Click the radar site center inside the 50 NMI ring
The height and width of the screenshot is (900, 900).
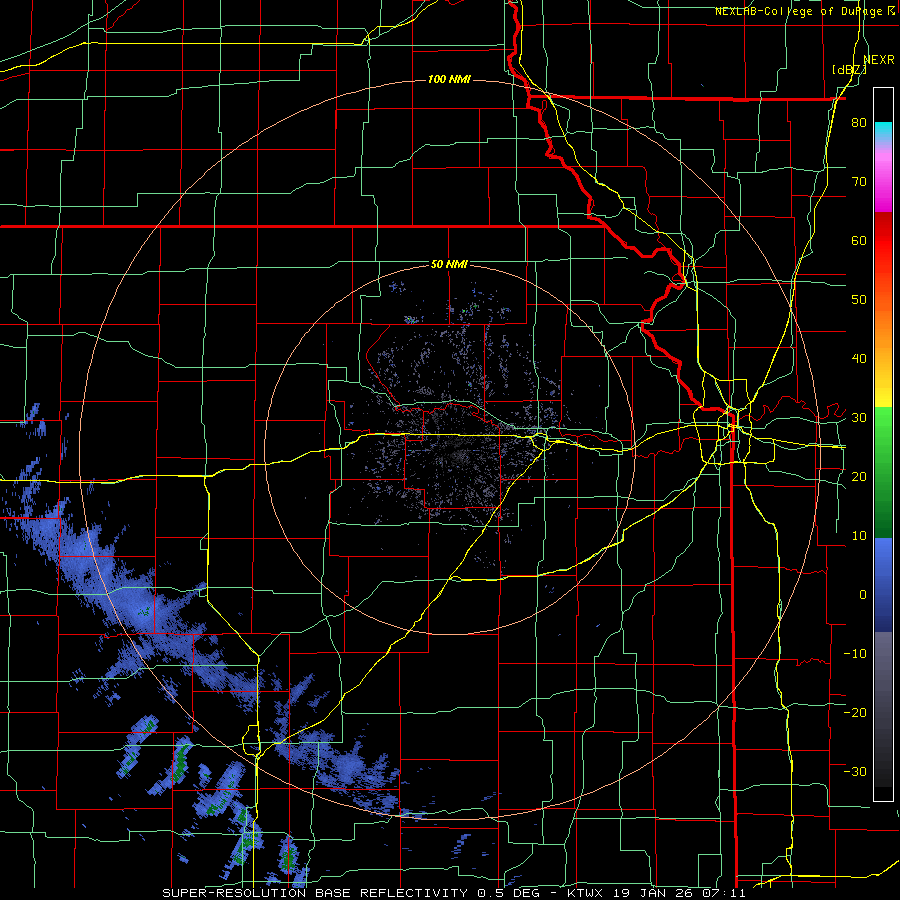(x=449, y=451)
